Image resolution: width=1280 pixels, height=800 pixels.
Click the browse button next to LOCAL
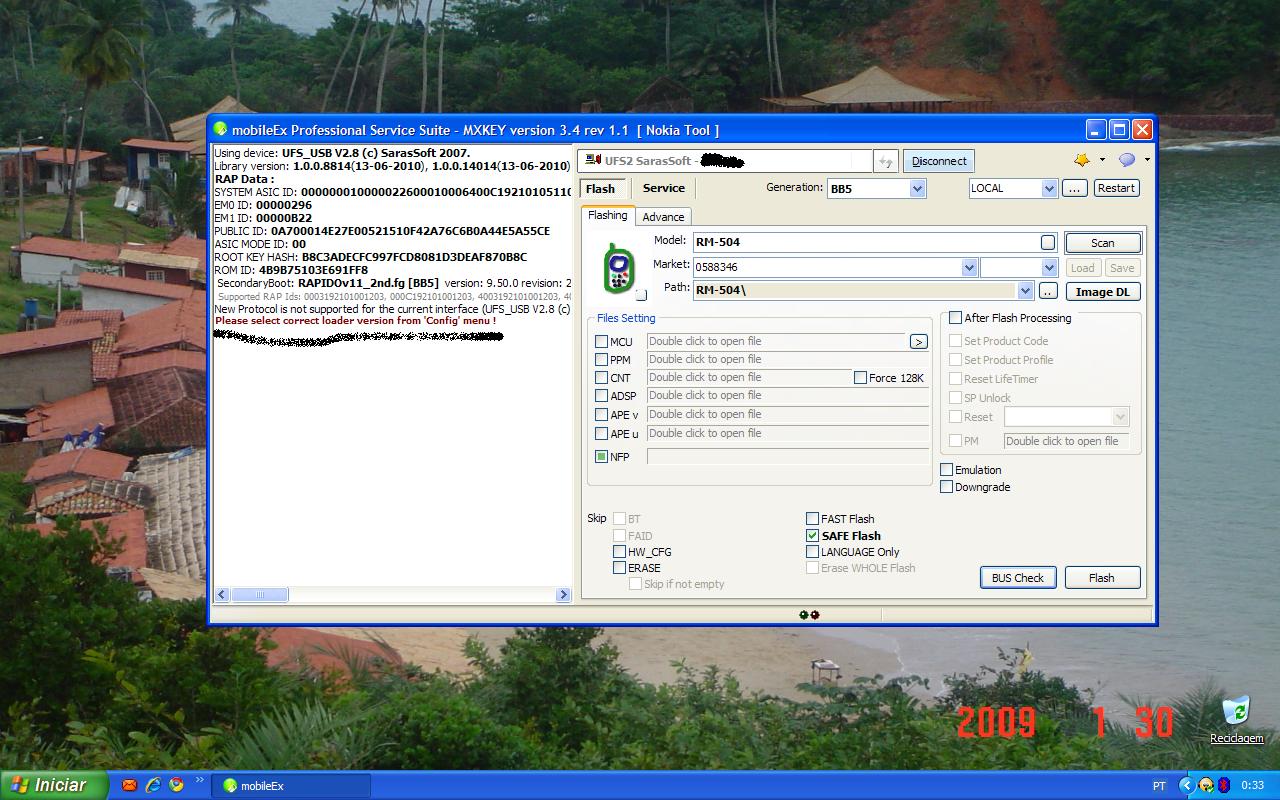click(1074, 188)
